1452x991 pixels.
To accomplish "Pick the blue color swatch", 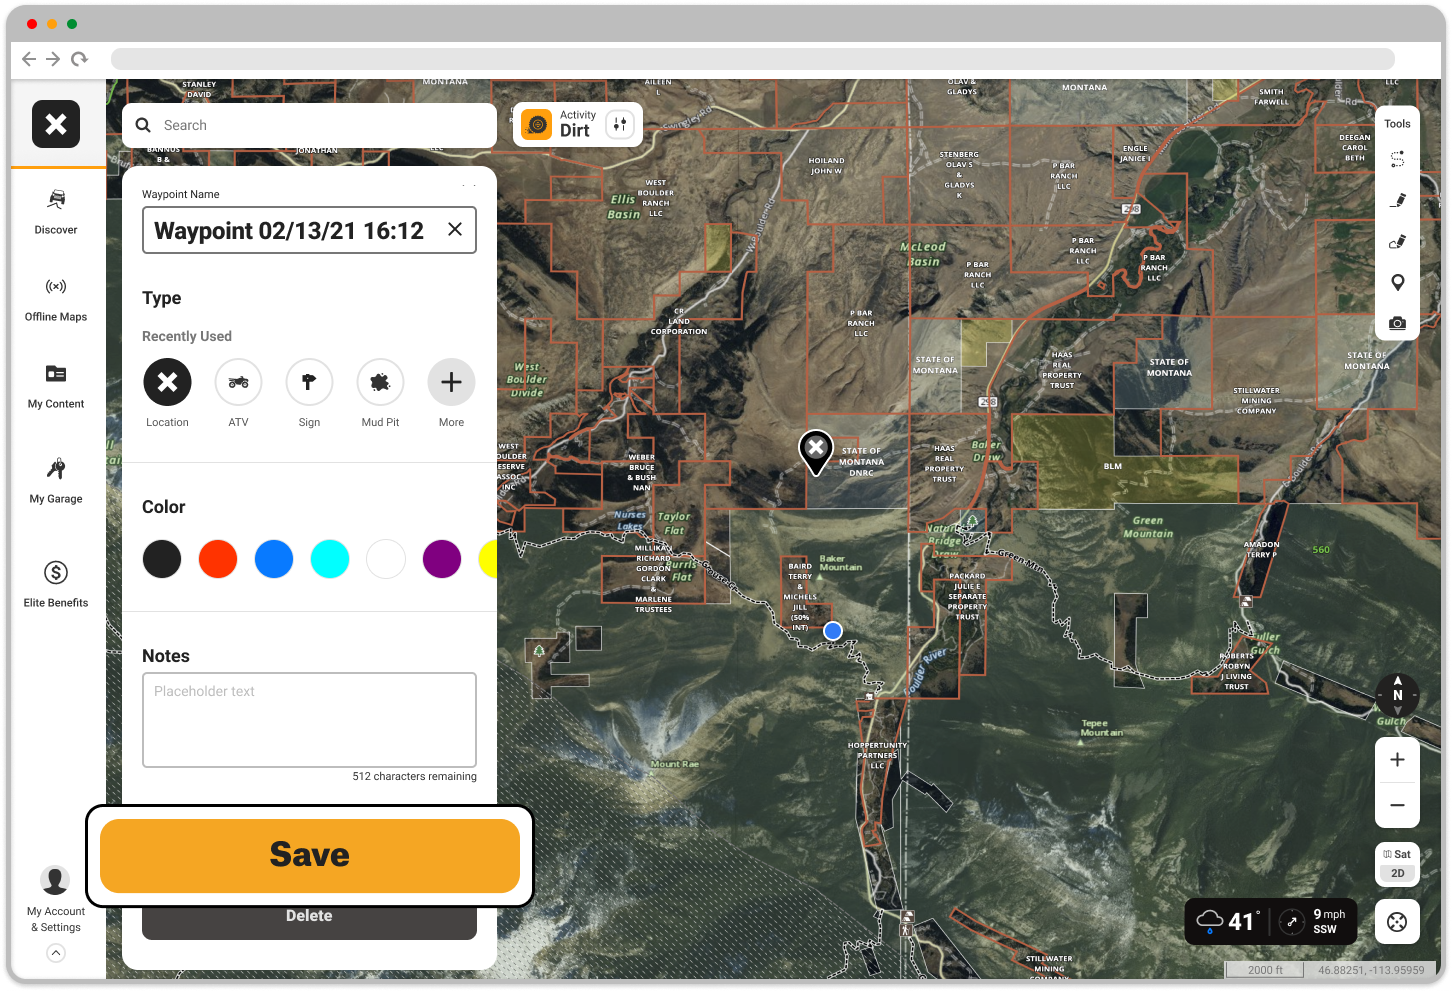I will [x=274, y=559].
